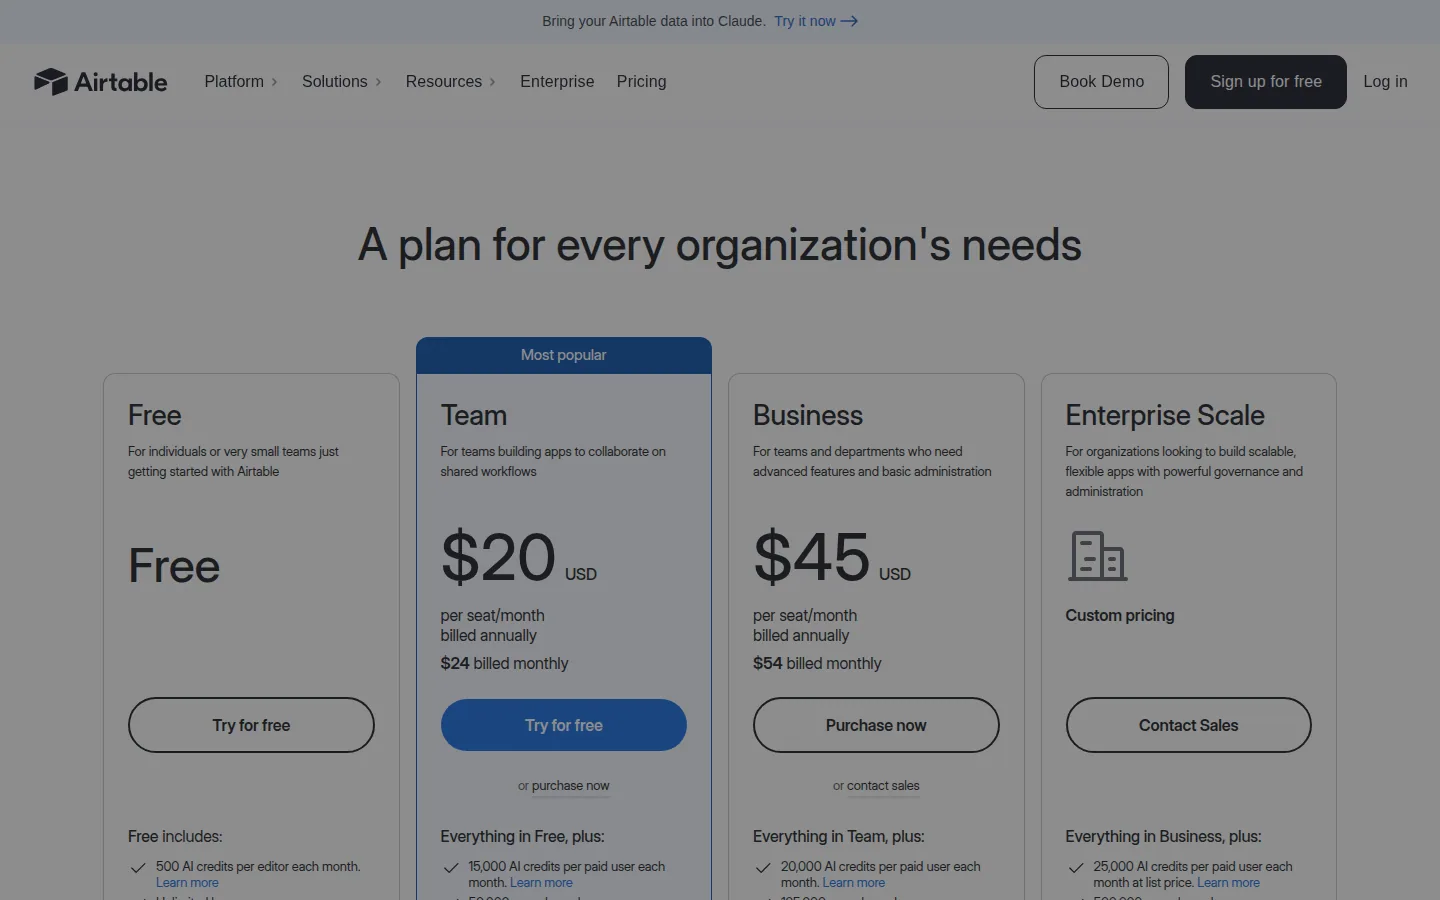Open the Platform navigation menu
Viewport: 1440px width, 900px height.
pos(241,82)
